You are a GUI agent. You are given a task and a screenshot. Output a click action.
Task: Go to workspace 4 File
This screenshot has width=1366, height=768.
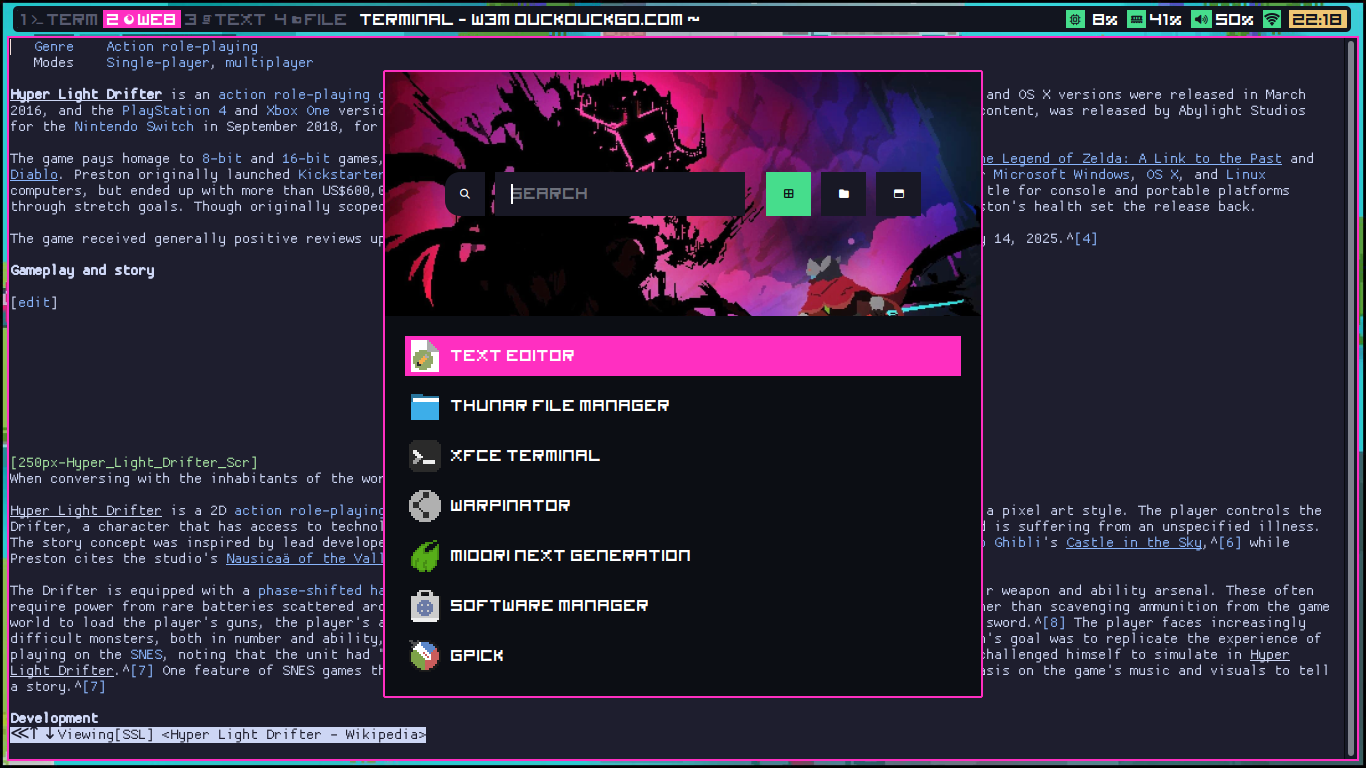[x=310, y=19]
